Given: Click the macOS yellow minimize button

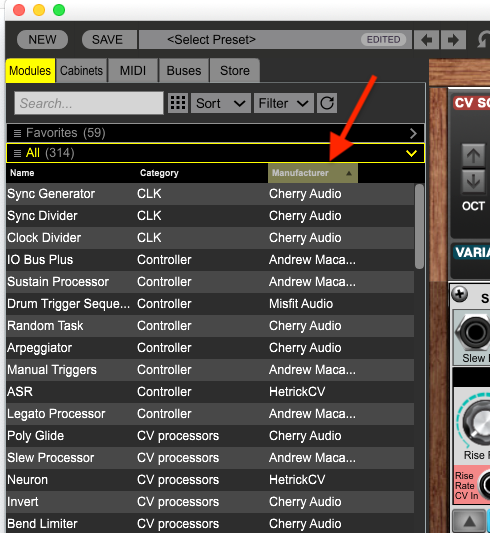Looking at the screenshot, I should 39,10.
